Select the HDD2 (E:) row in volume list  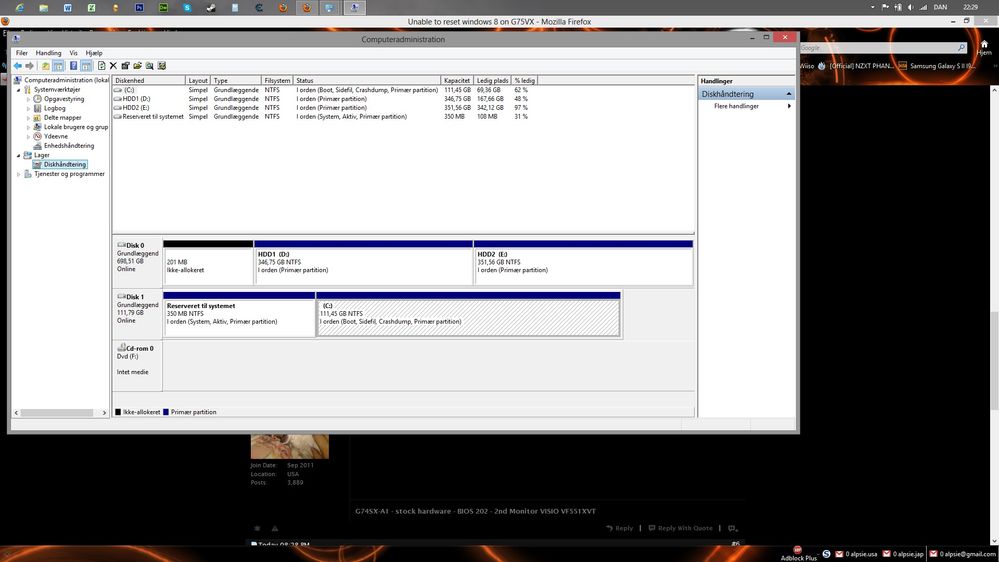click(x=325, y=108)
